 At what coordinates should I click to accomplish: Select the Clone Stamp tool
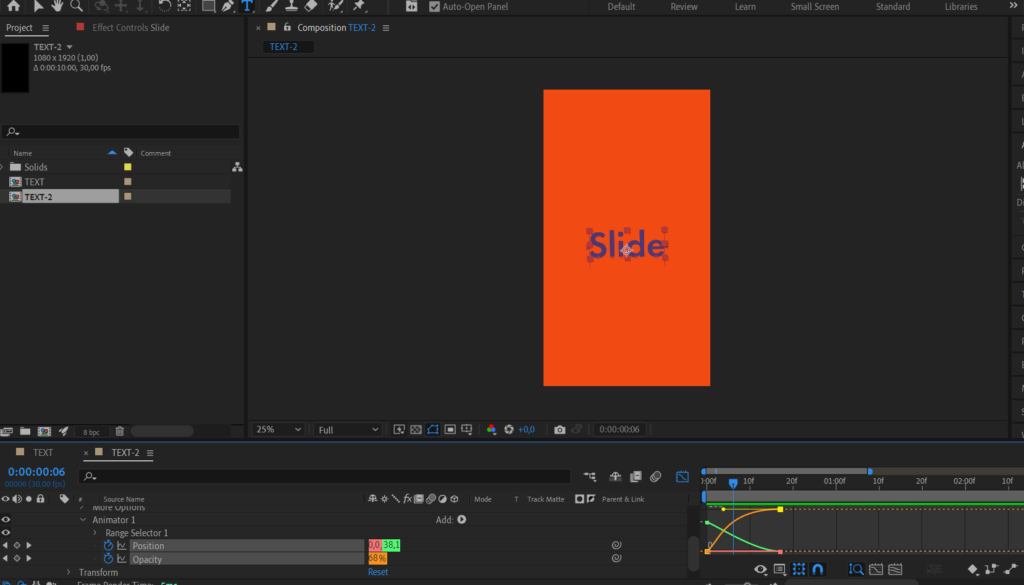pos(291,6)
